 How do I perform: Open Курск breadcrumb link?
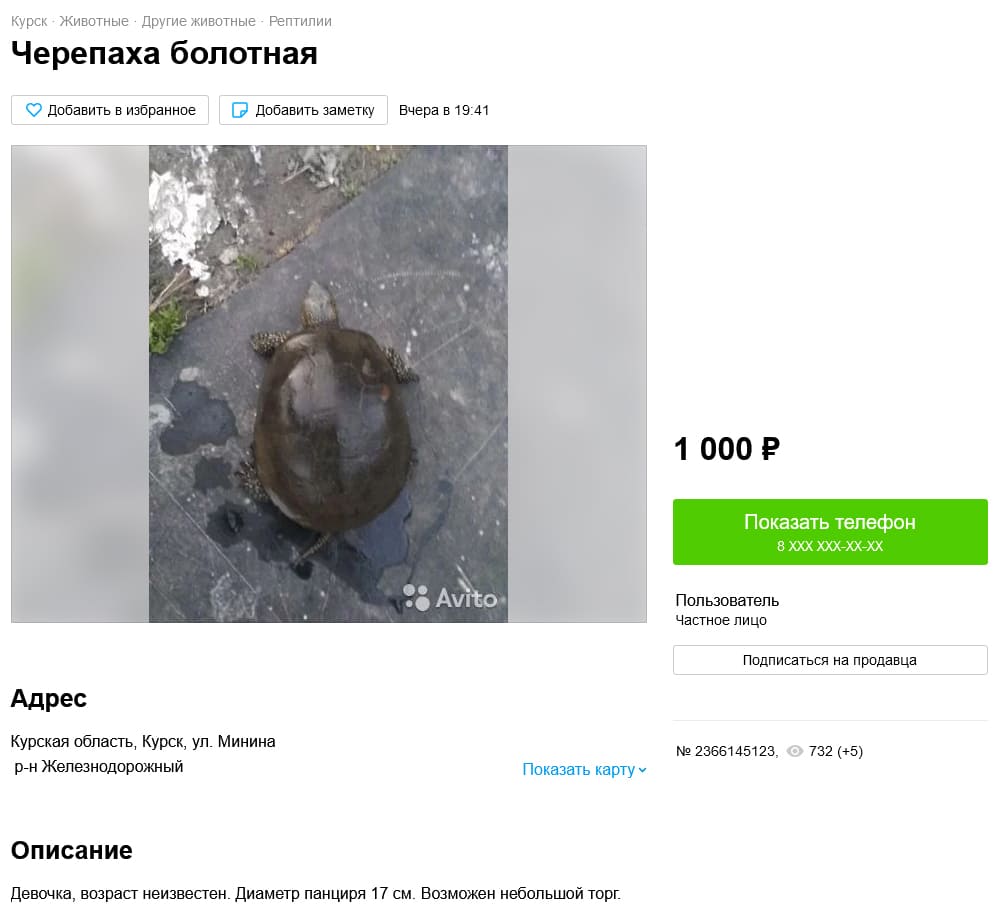(x=29, y=21)
